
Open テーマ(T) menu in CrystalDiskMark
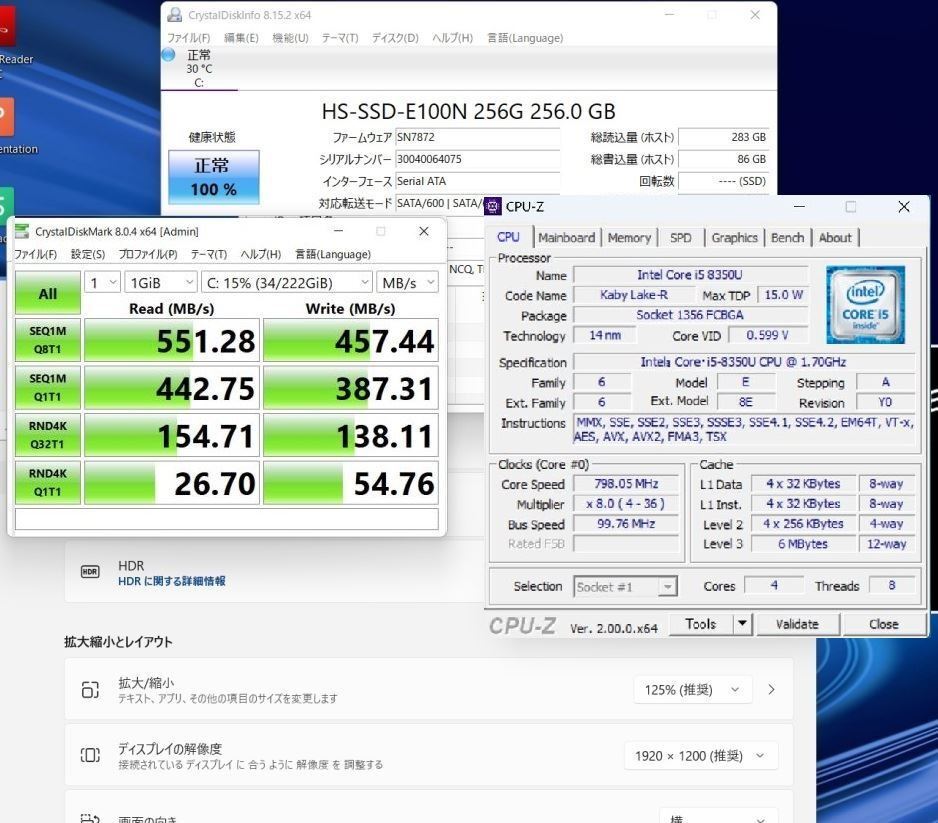(209, 254)
